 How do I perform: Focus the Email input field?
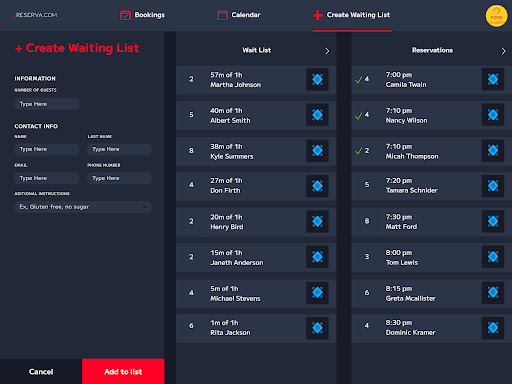point(47,178)
